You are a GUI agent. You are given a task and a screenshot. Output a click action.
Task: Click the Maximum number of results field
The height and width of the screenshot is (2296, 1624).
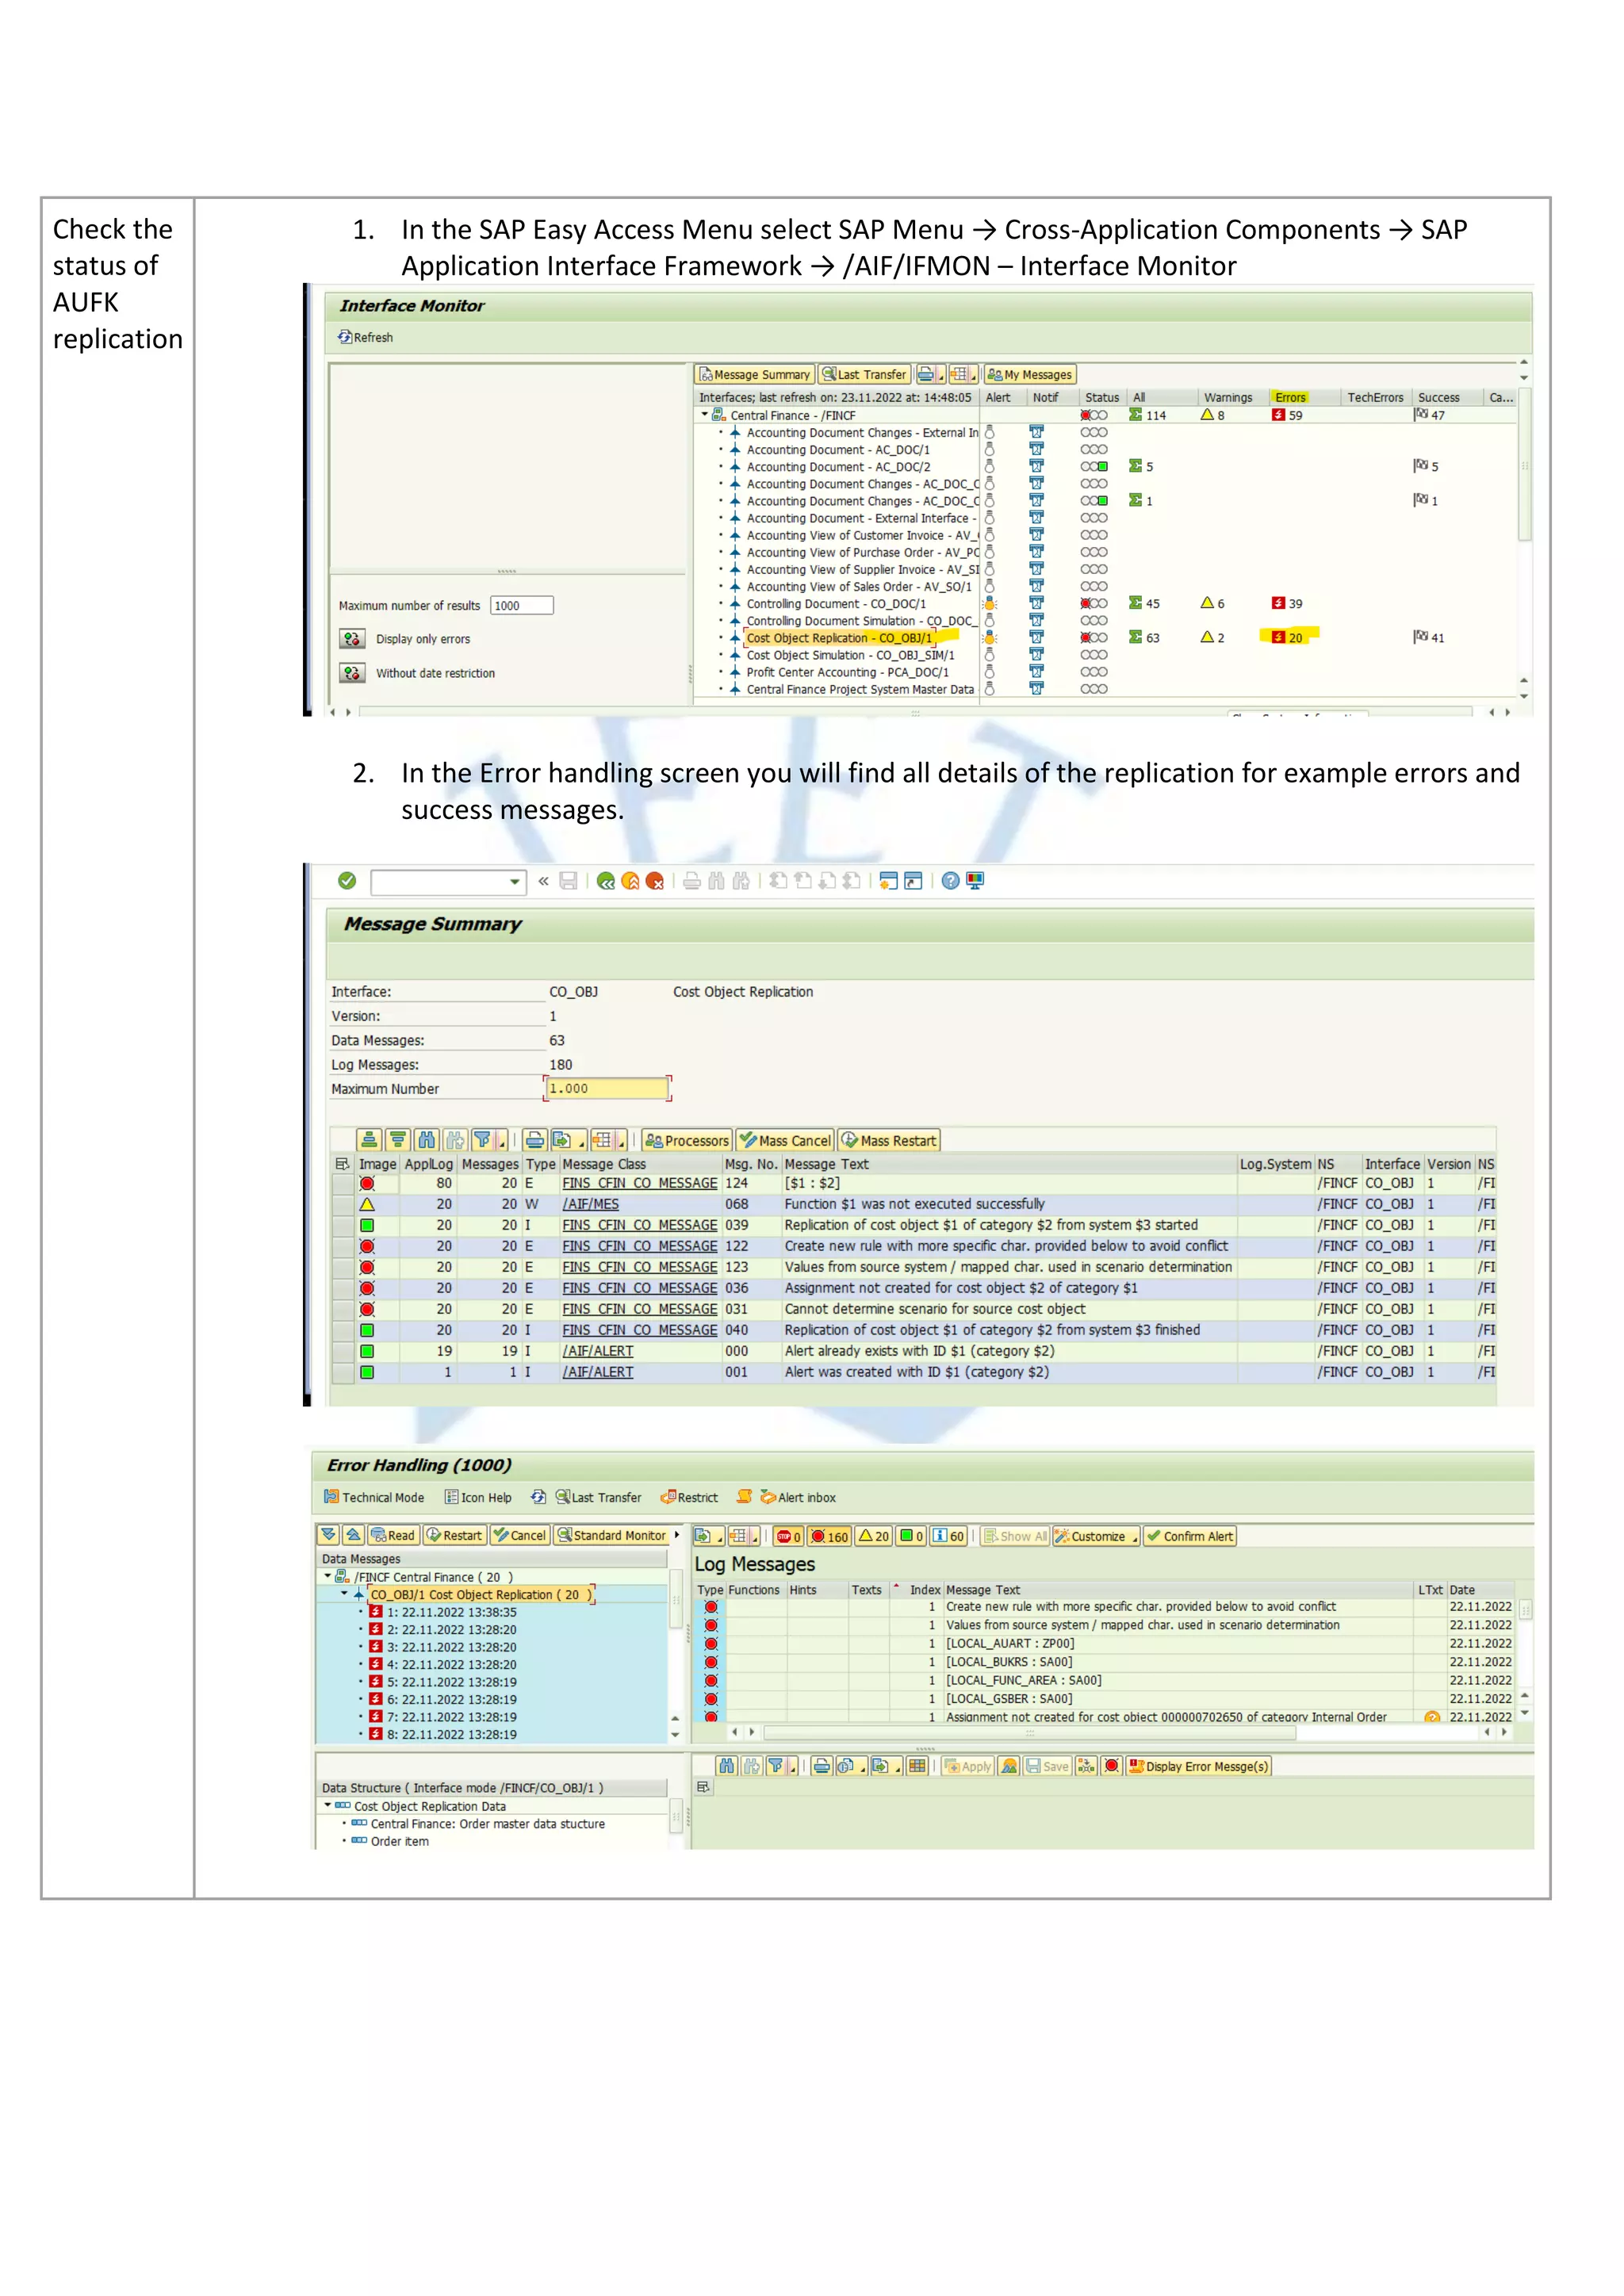521,605
